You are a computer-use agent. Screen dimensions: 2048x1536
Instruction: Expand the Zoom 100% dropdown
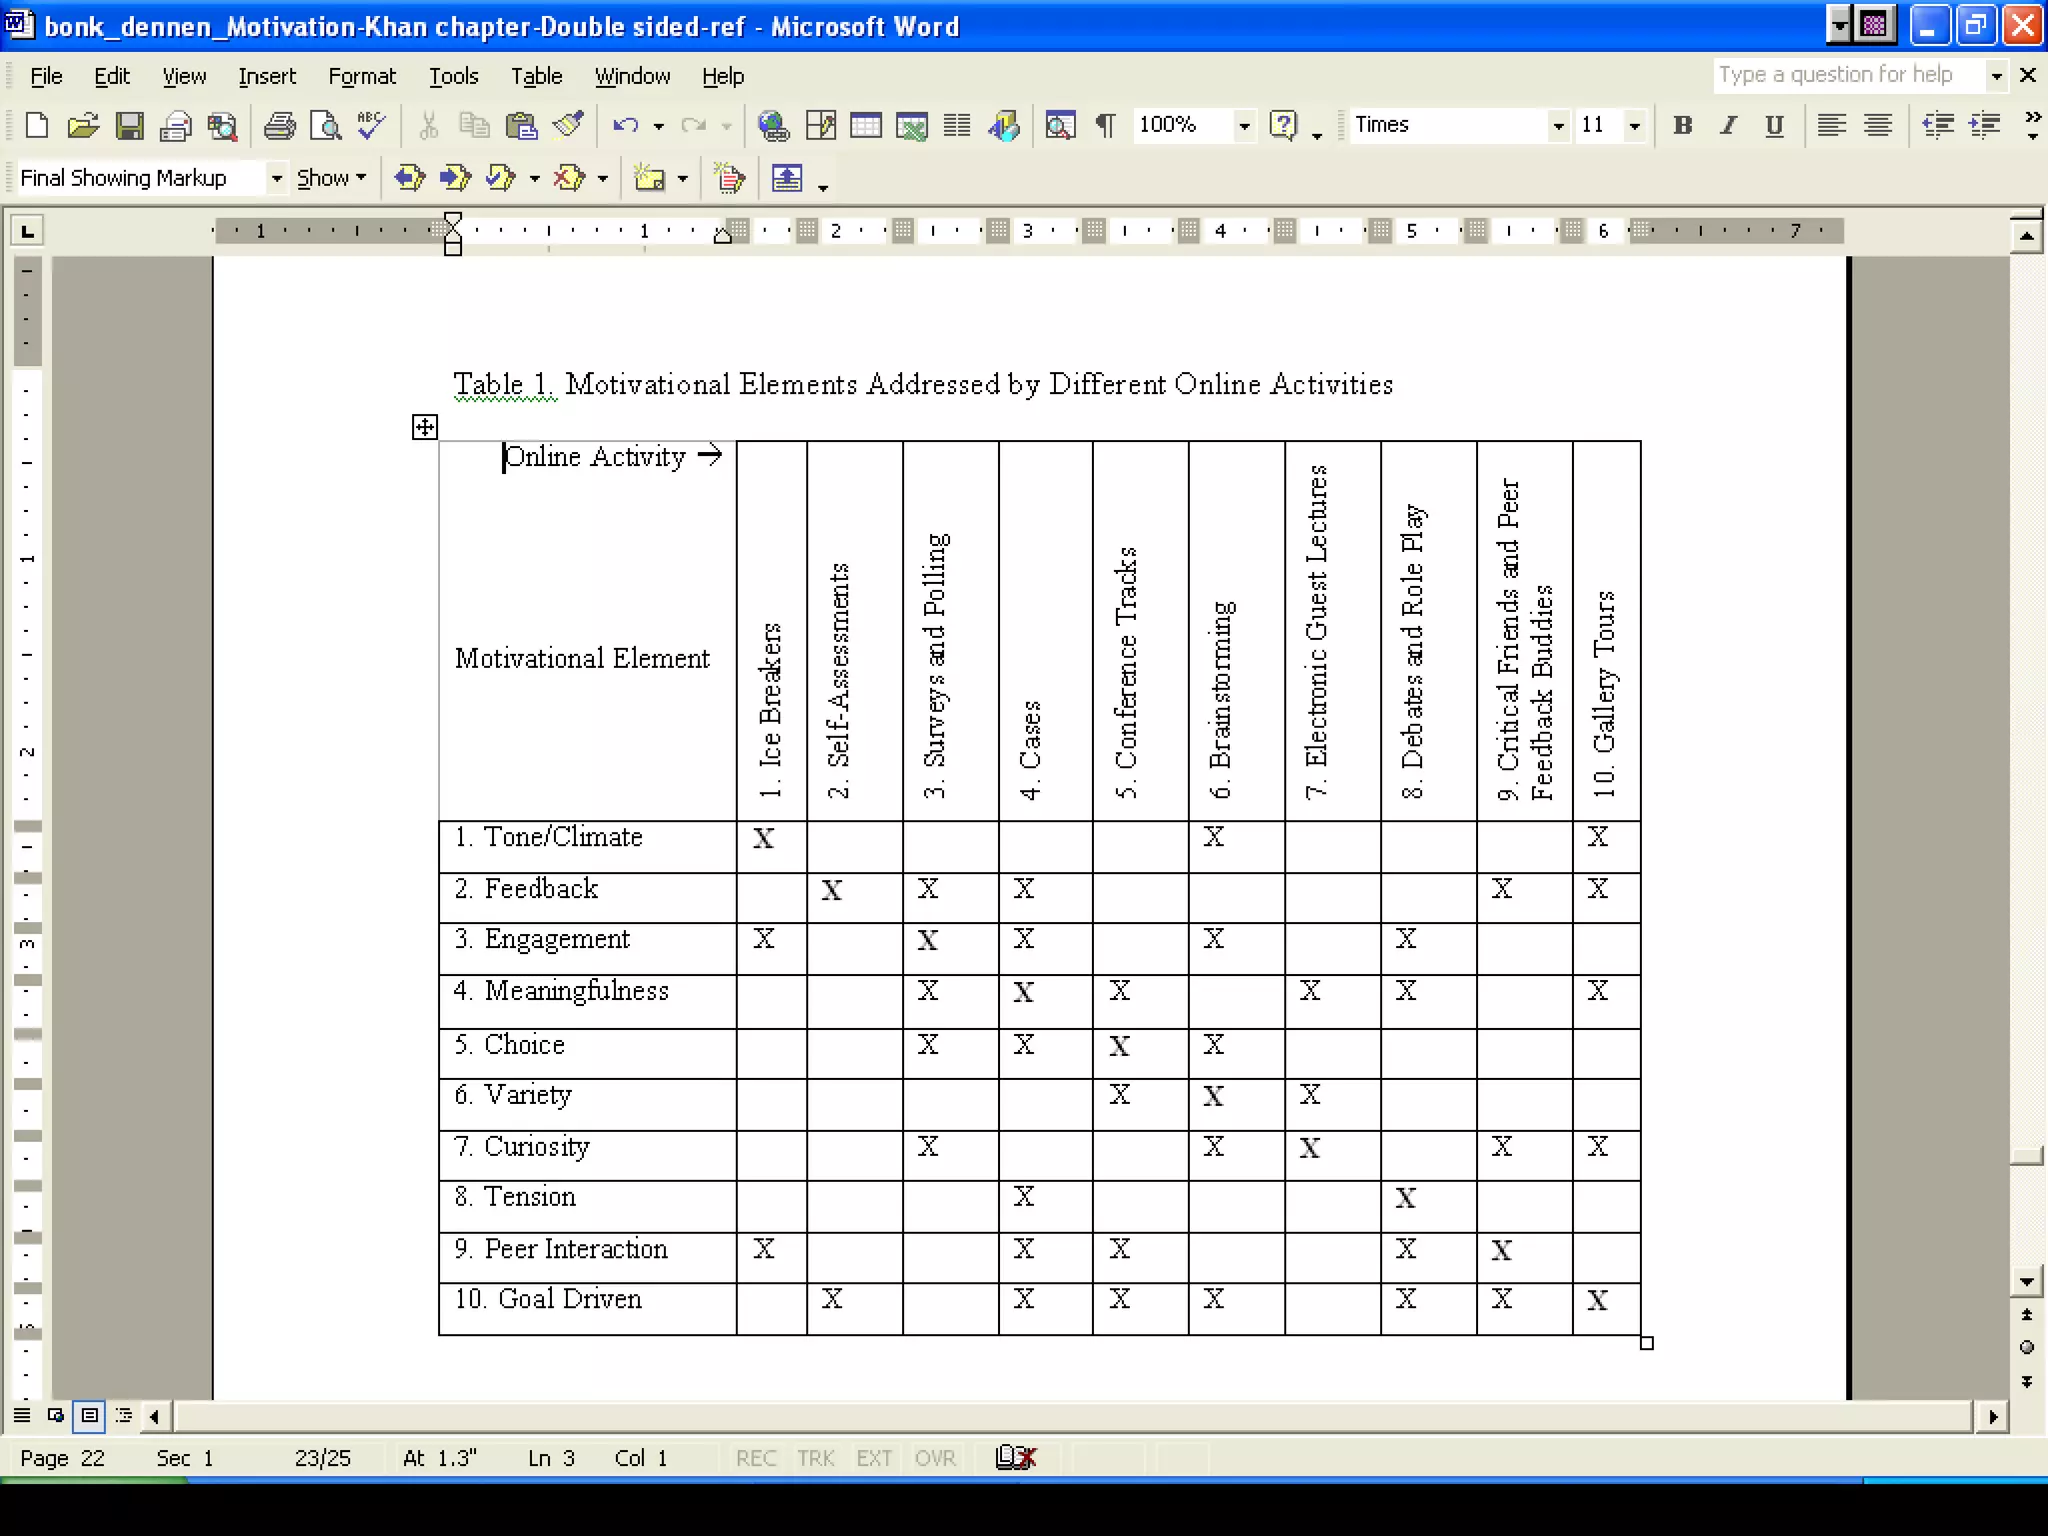pos(1244,125)
